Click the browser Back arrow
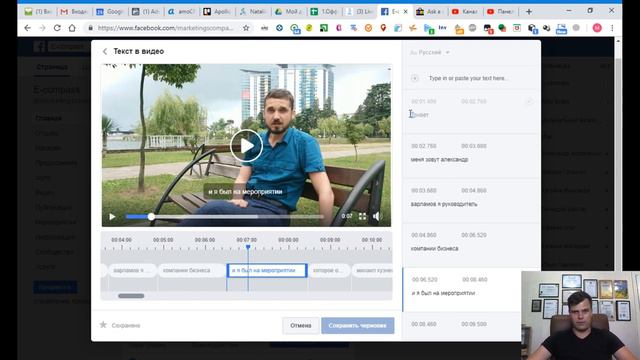640x360 pixels. (27, 28)
